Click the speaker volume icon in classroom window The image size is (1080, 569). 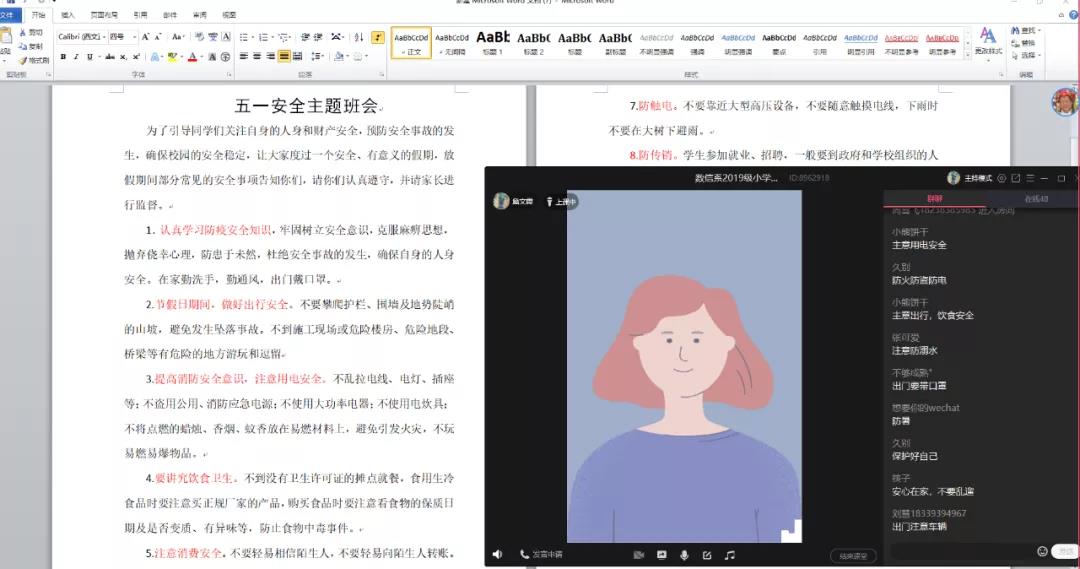click(497, 555)
